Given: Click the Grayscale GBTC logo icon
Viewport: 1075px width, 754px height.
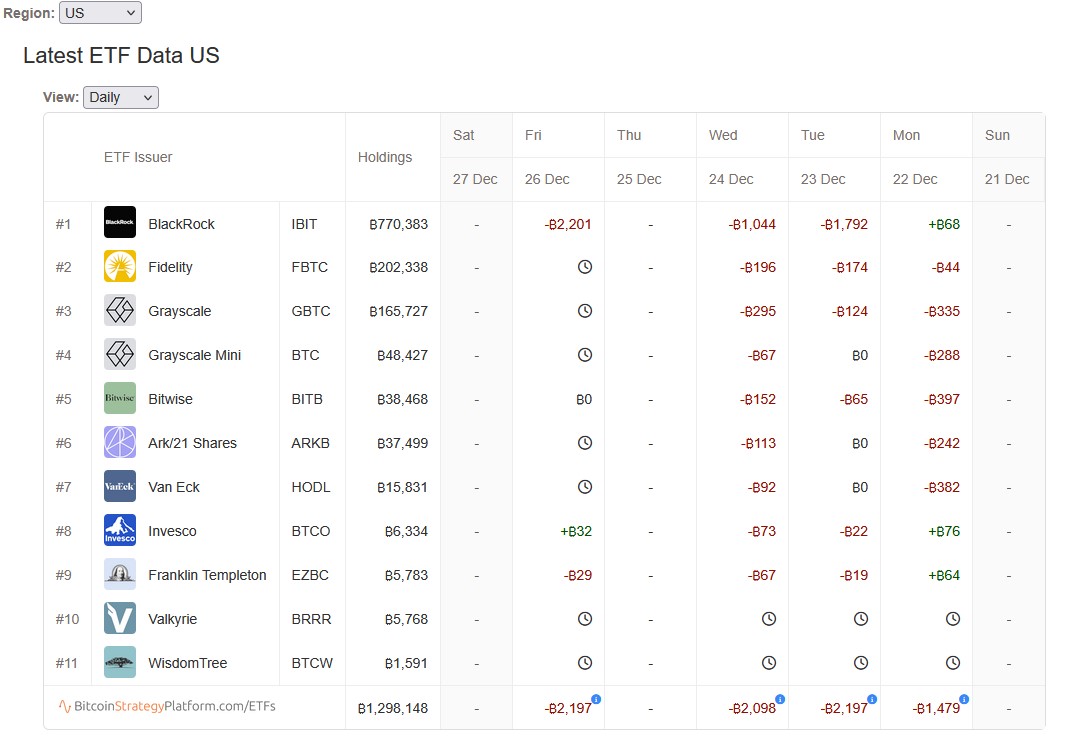Looking at the screenshot, I should tap(120, 311).
